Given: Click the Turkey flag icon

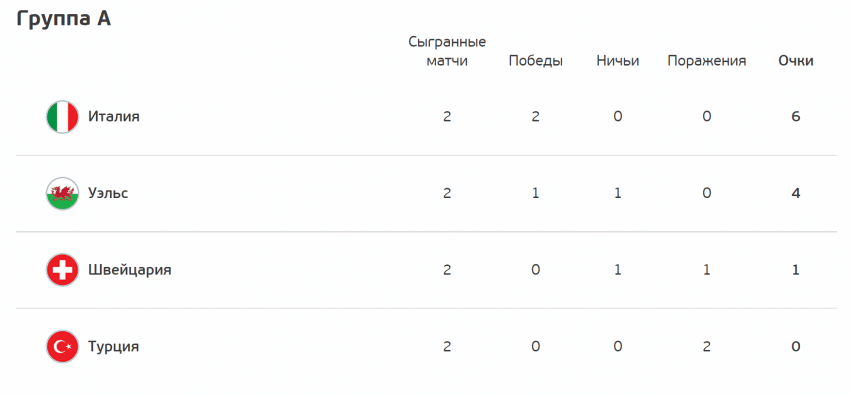Looking at the screenshot, I should pos(62,346).
